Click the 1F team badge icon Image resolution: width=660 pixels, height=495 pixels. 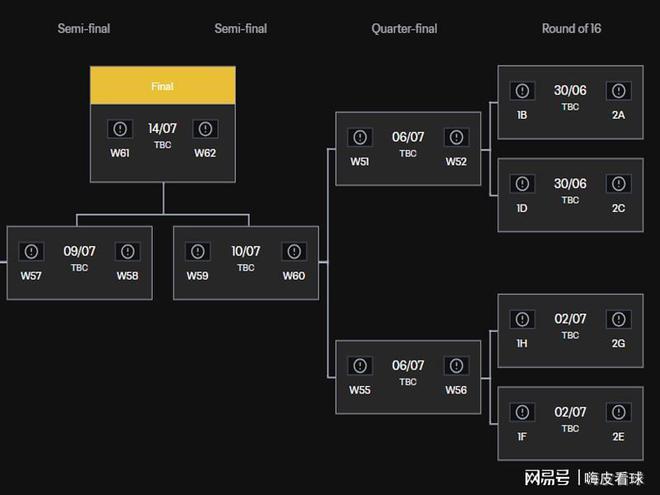click(x=522, y=412)
